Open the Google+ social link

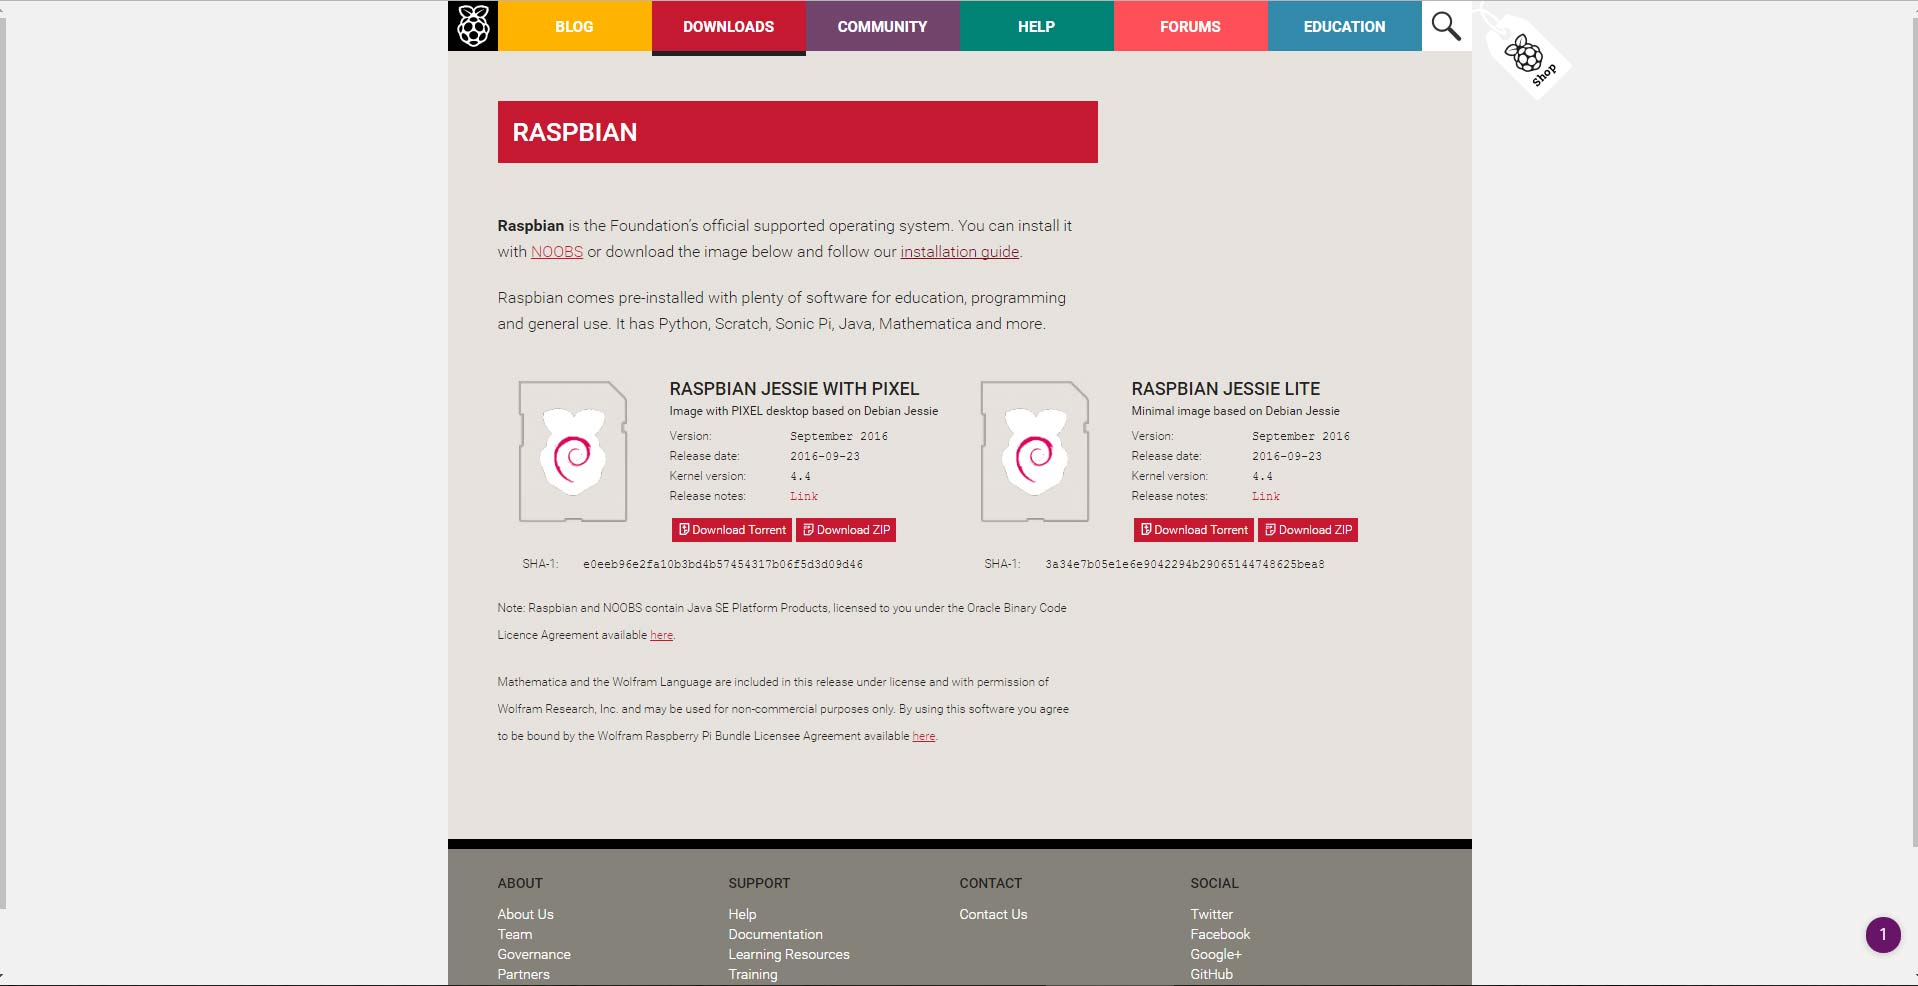[x=1216, y=954]
